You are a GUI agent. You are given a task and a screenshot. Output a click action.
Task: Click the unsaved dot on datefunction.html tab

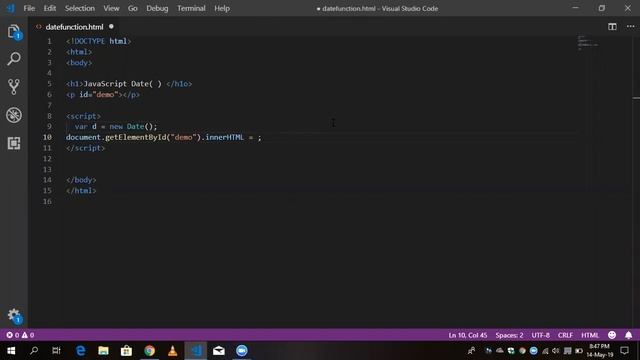tap(111, 27)
